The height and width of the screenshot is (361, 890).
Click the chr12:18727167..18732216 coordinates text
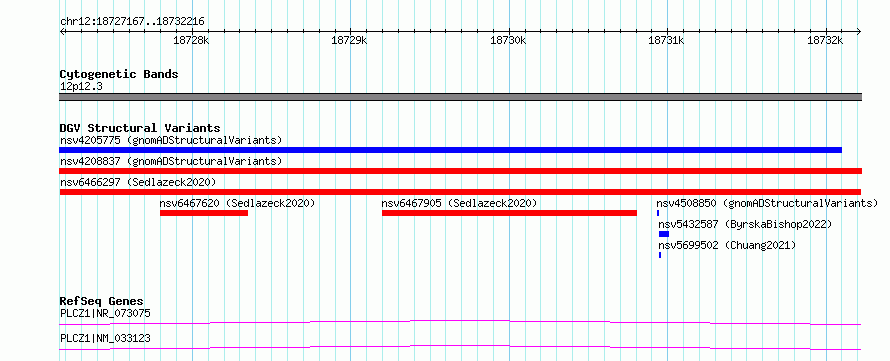coord(132,22)
